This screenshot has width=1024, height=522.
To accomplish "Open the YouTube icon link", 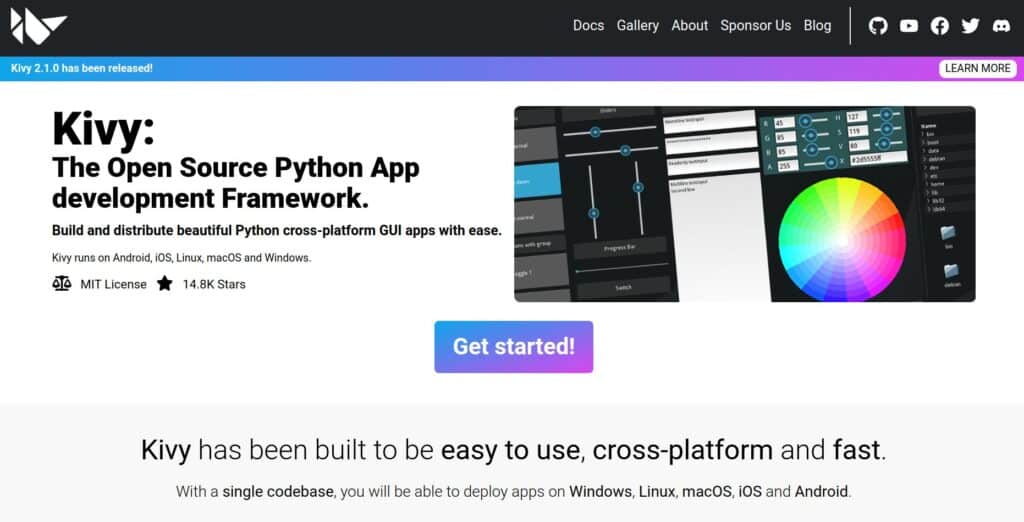I will click(x=908, y=26).
